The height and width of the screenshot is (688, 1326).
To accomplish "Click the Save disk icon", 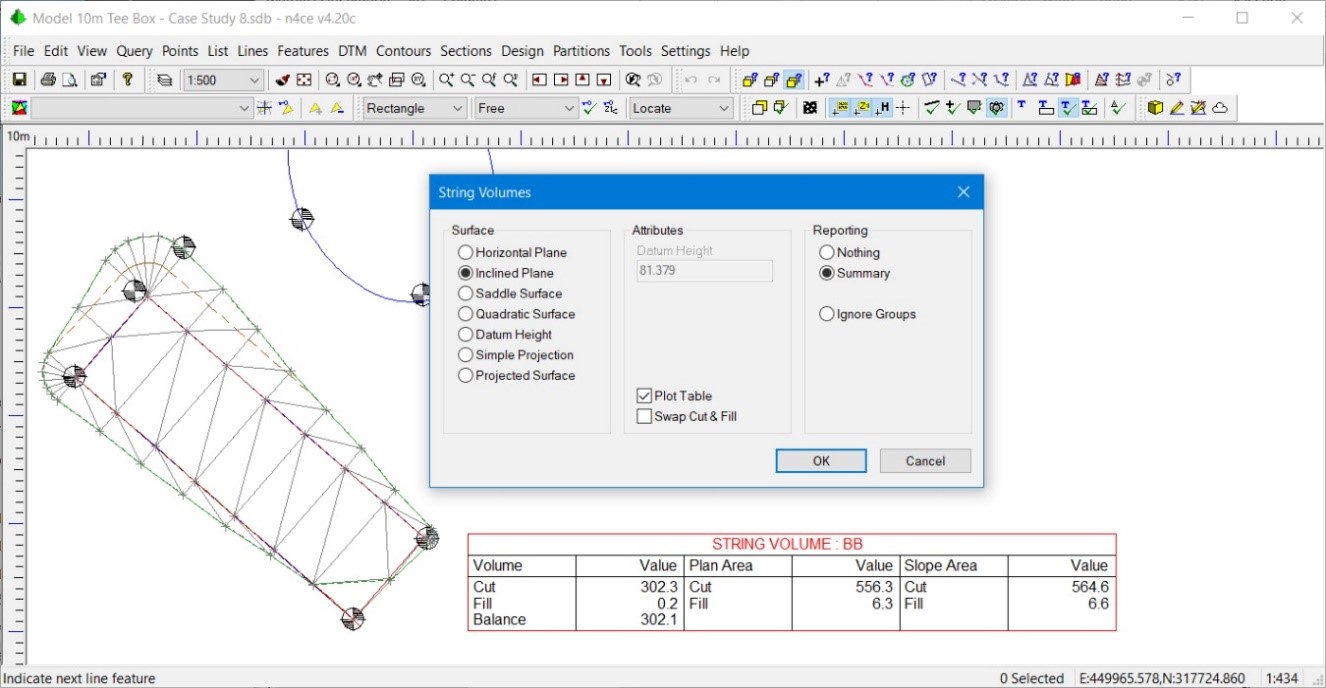I will pyautogui.click(x=18, y=80).
